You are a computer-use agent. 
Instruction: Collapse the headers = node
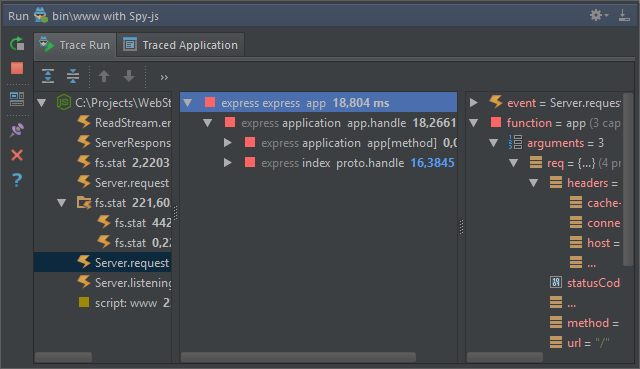click(533, 183)
